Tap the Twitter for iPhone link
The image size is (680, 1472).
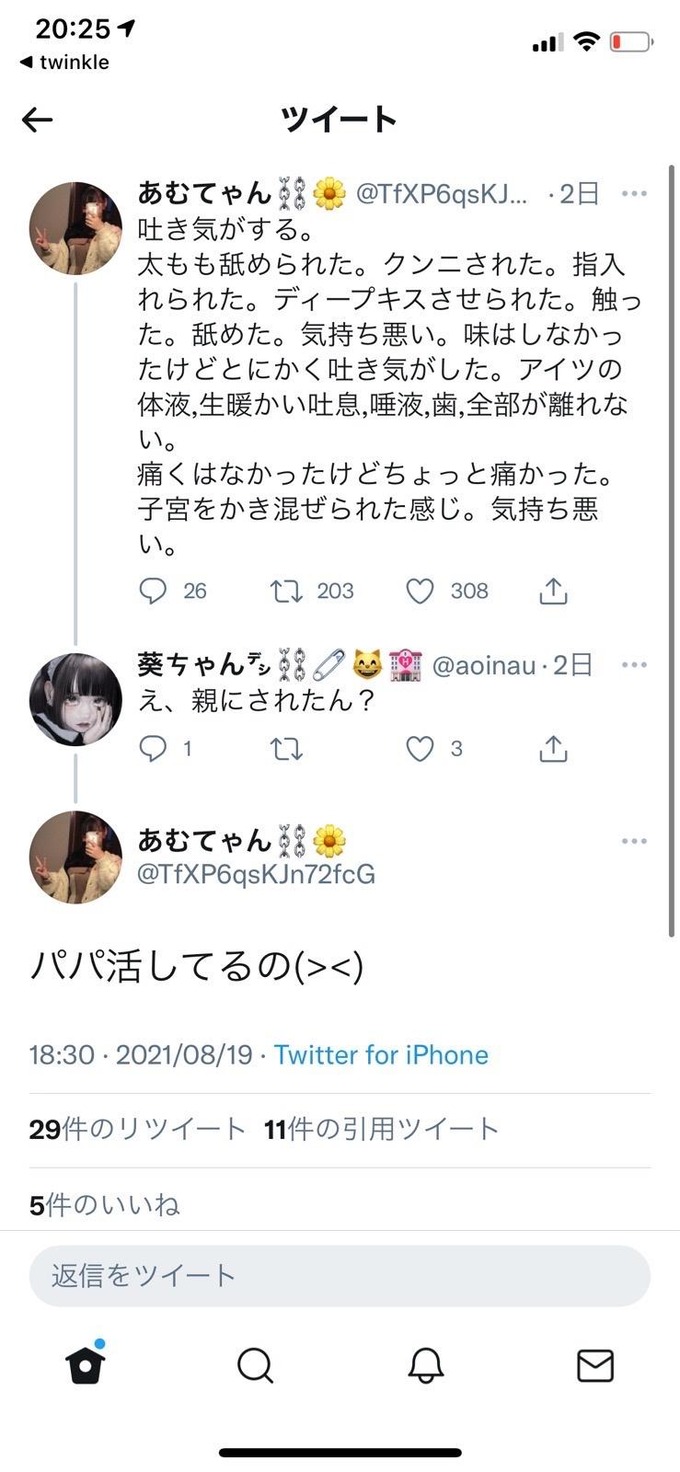point(381,1055)
